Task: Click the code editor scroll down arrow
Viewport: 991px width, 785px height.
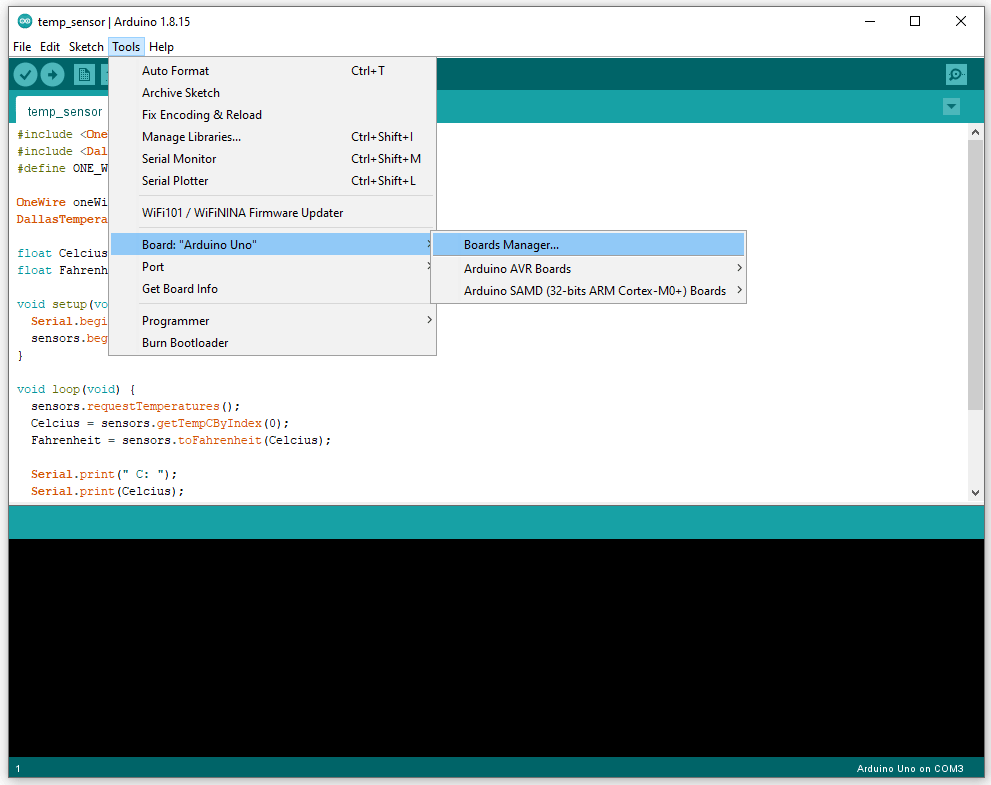Action: (x=975, y=492)
